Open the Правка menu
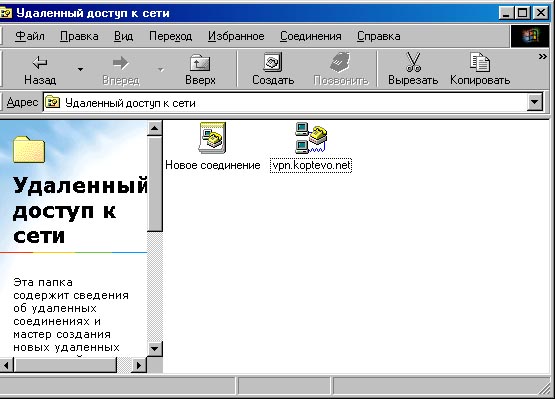The image size is (555, 399). point(79,36)
